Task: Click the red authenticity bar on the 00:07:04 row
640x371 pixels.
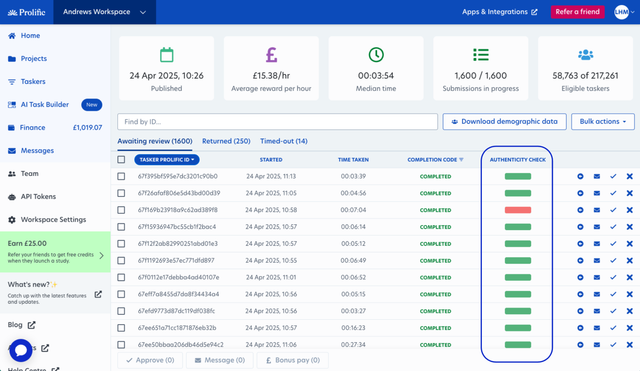Action: point(518,210)
